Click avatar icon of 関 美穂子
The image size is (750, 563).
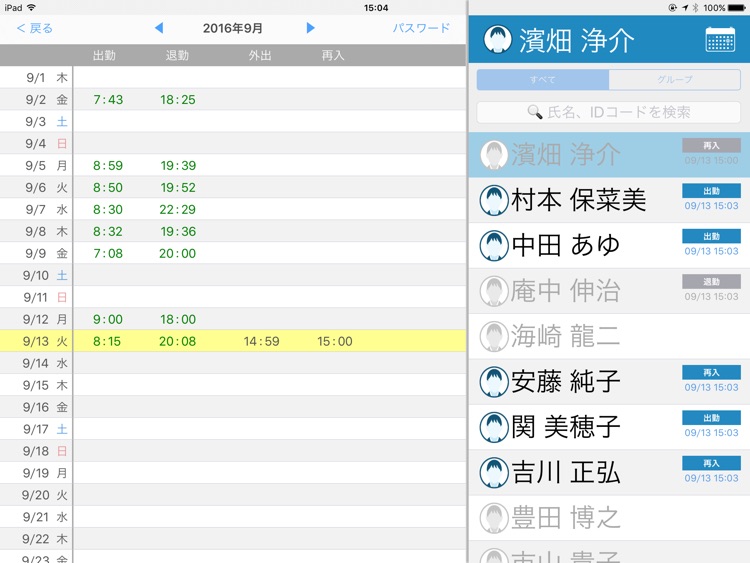coord(494,427)
